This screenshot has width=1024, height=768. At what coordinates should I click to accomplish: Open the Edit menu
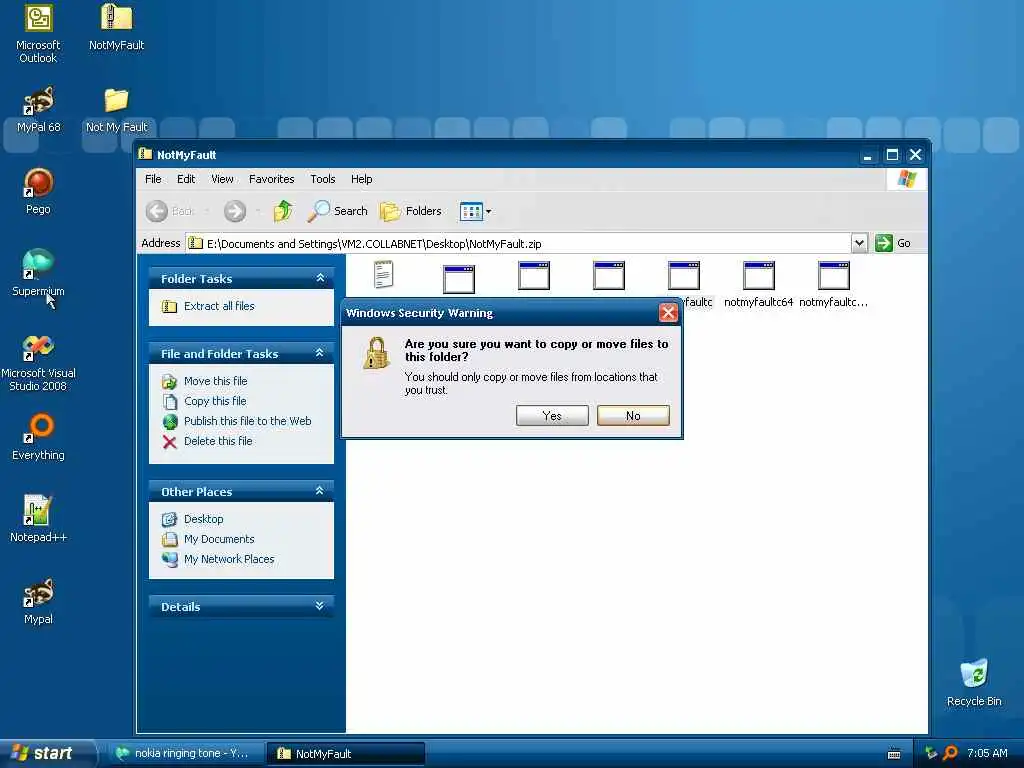pos(185,179)
